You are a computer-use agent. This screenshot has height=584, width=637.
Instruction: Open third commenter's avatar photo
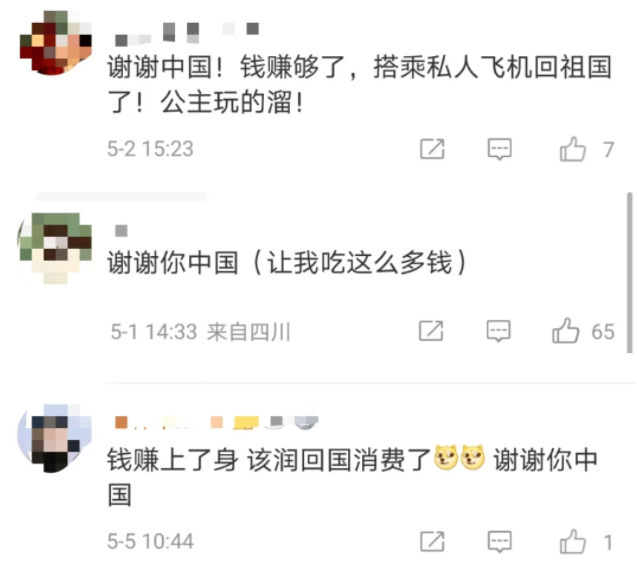[54, 438]
